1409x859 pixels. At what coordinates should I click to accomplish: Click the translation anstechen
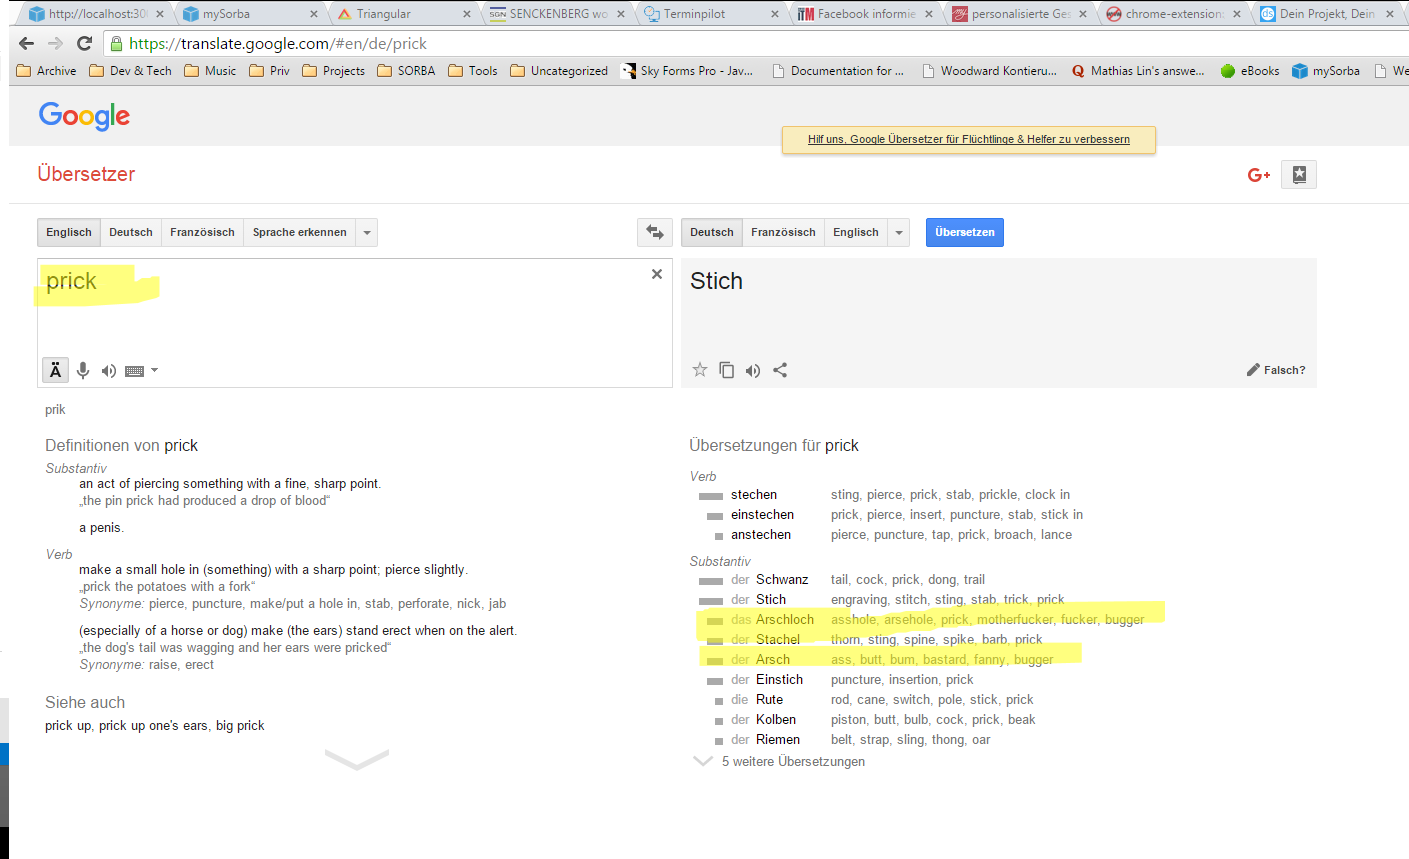(761, 534)
